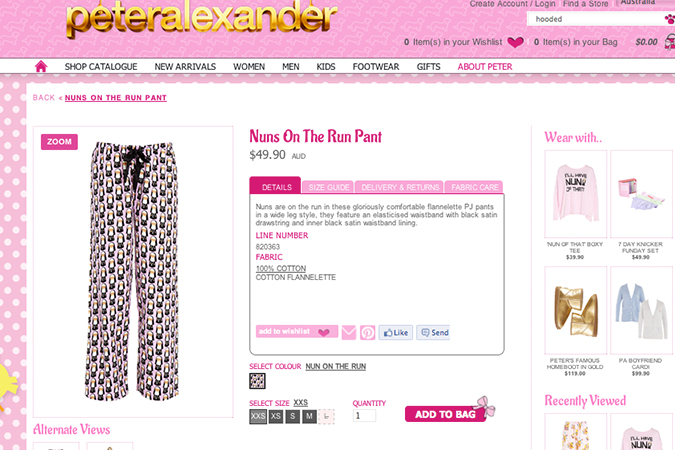Viewport: 675px width, 450px height.
Task: Click the quantity input field
Action: (x=364, y=416)
